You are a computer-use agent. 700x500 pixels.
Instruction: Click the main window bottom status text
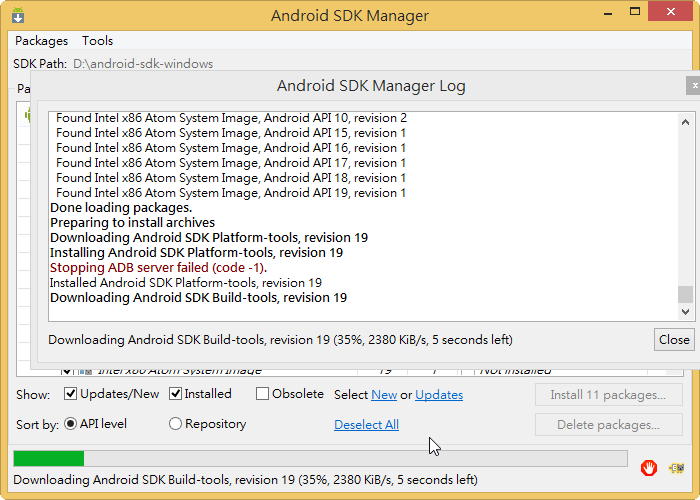click(246, 480)
